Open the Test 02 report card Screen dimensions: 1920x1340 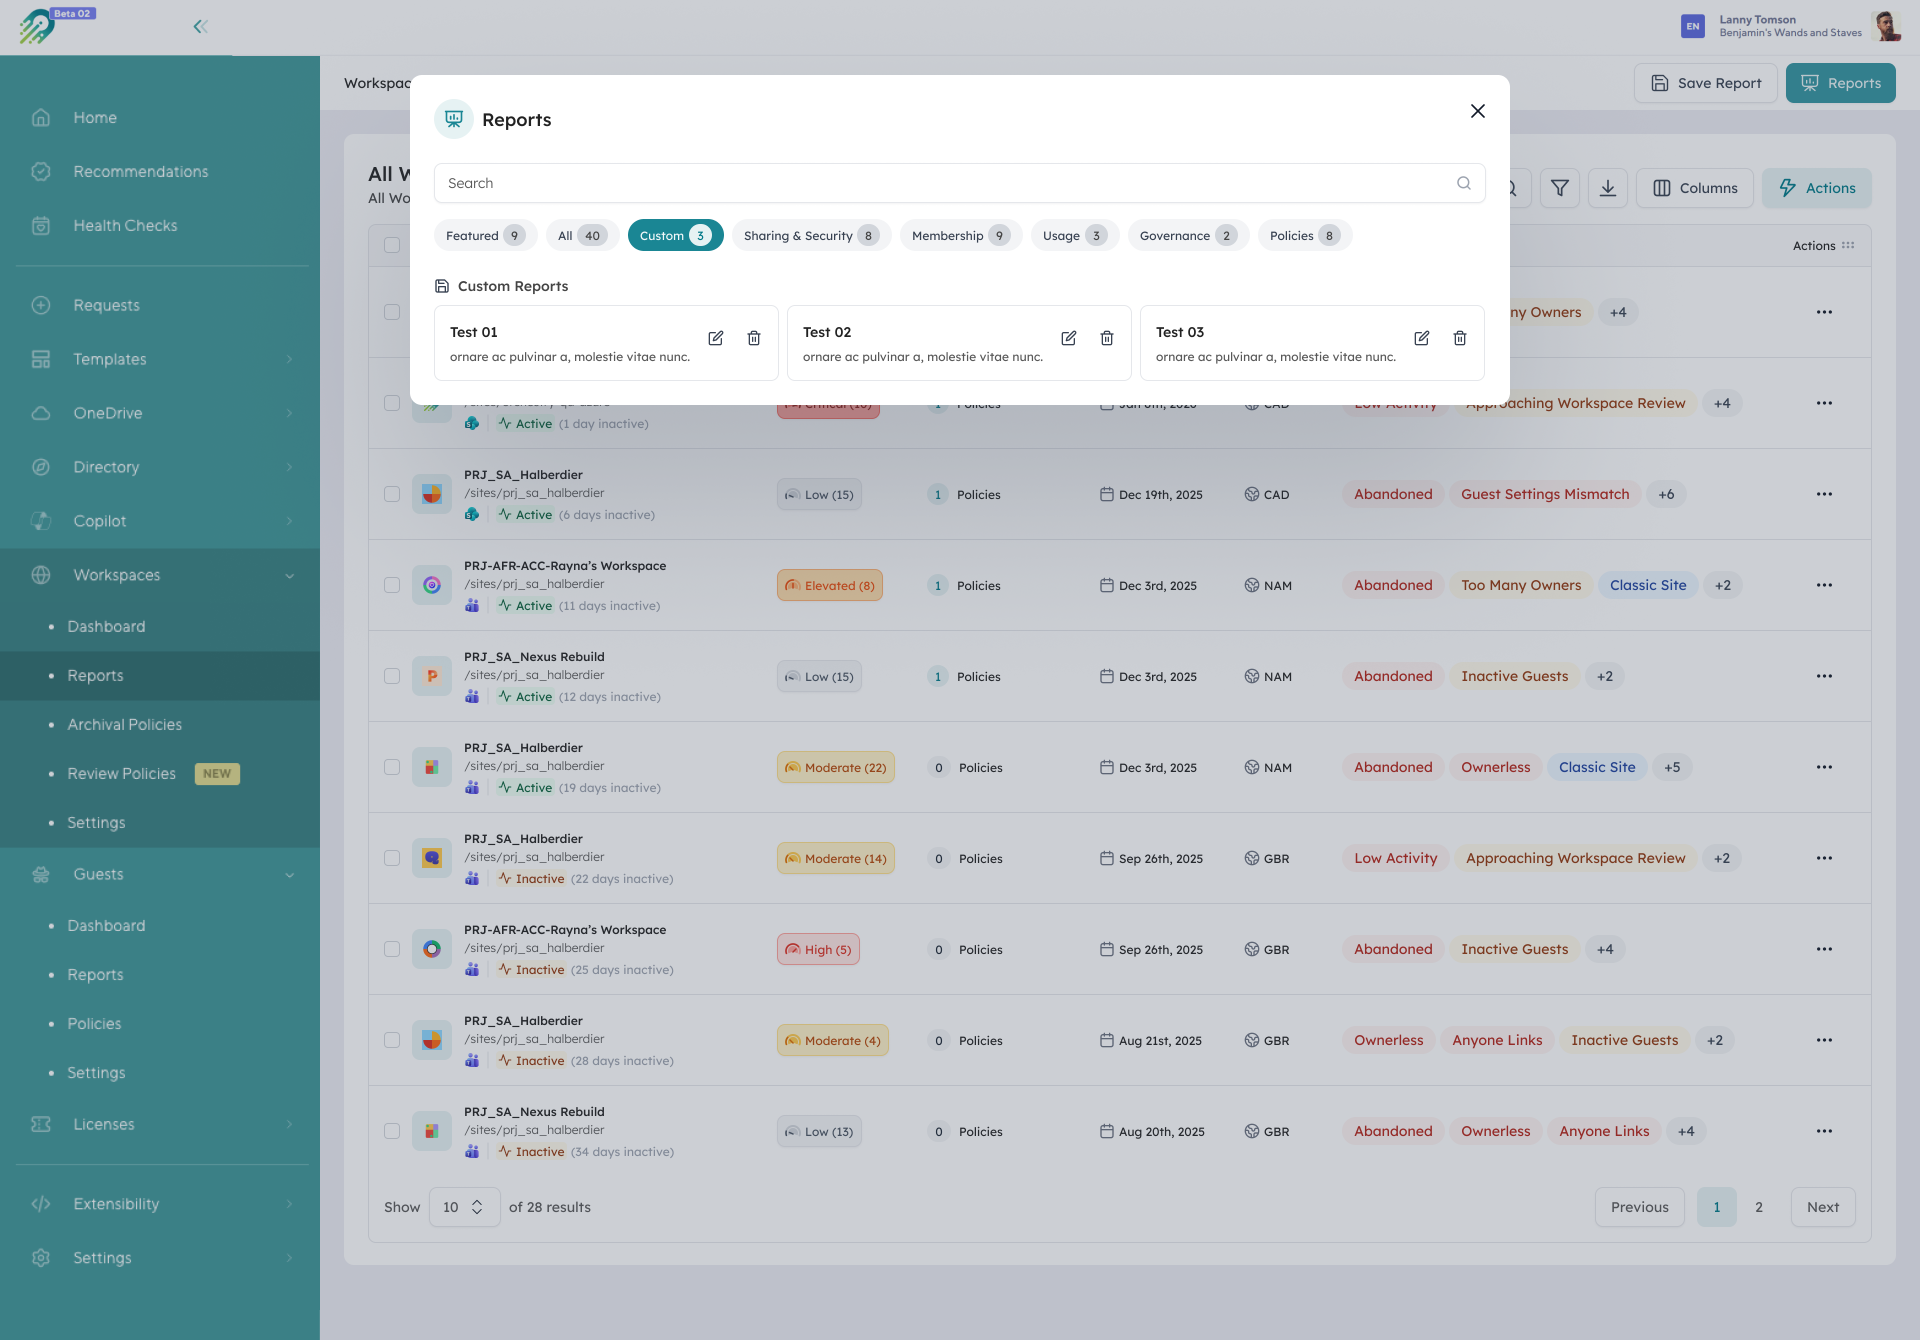[959, 343]
